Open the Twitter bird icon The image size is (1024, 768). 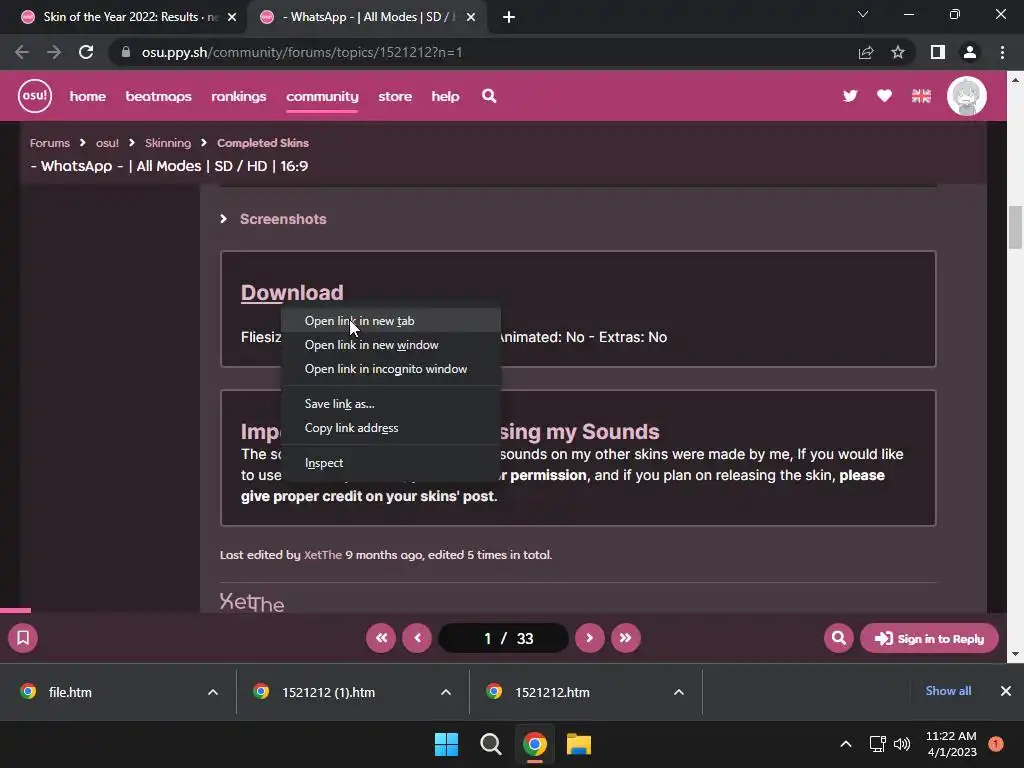point(850,96)
